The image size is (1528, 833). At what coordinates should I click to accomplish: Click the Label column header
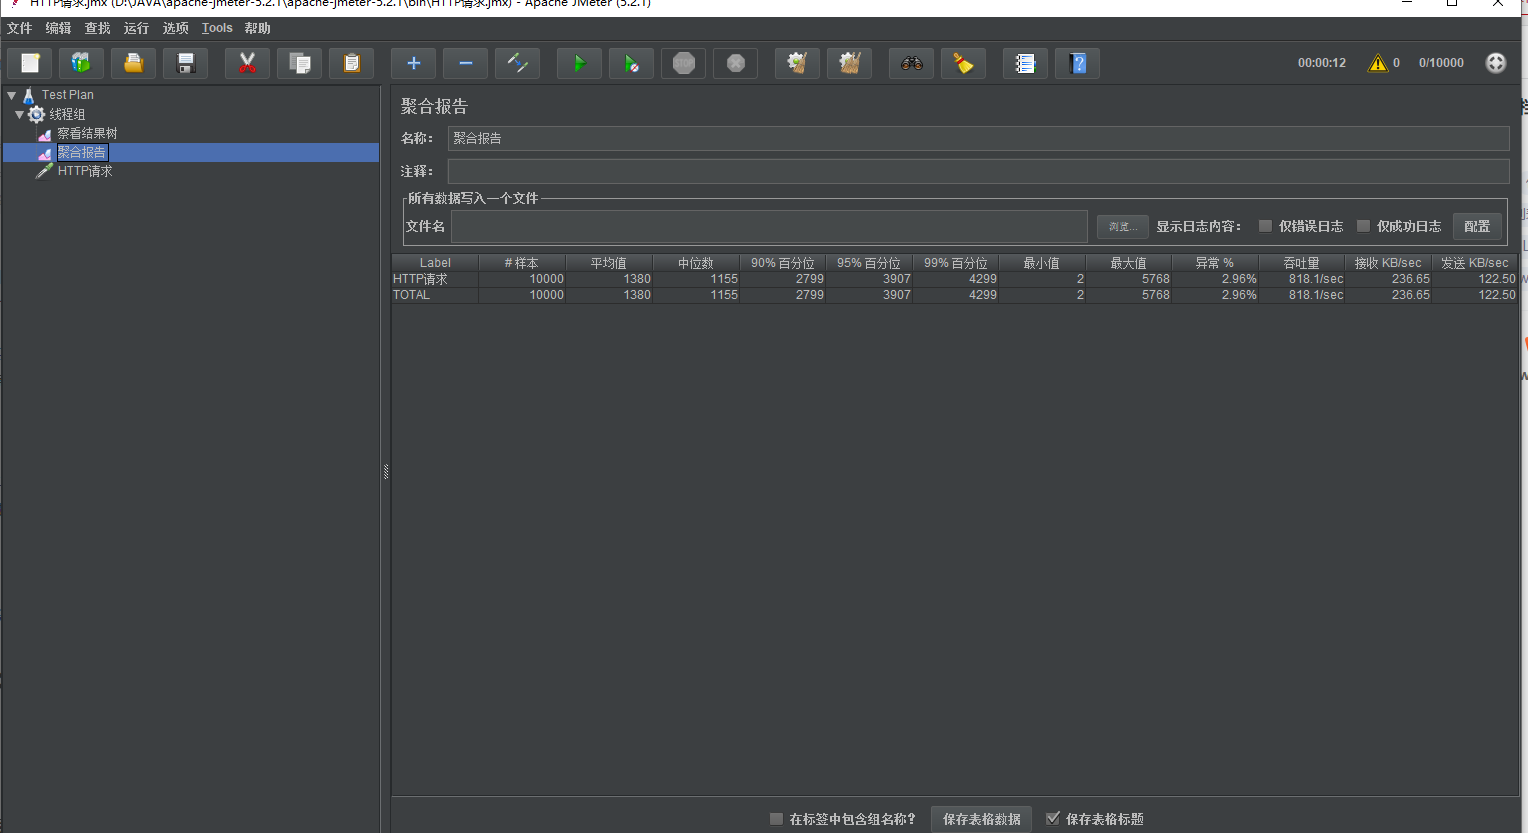tap(435, 263)
